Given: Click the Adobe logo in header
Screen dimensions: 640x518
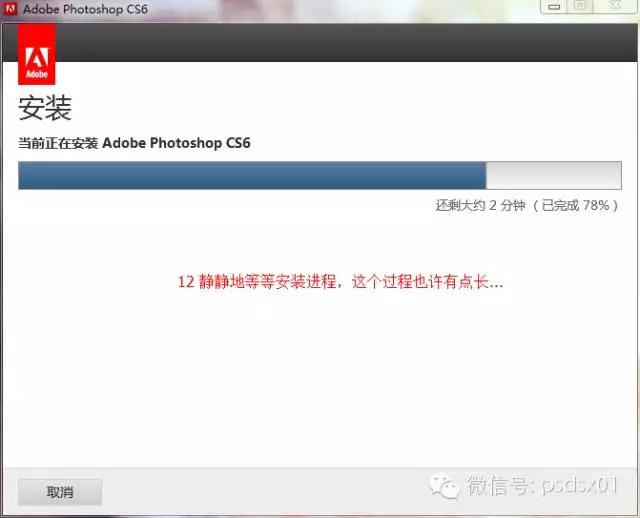Looking at the screenshot, I should [37, 54].
